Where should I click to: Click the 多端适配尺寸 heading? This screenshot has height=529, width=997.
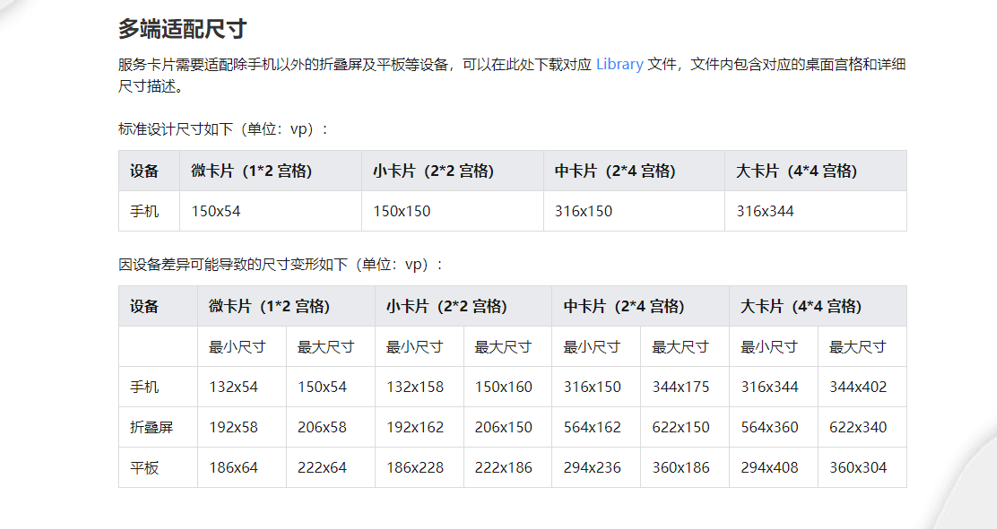pyautogui.click(x=182, y=29)
